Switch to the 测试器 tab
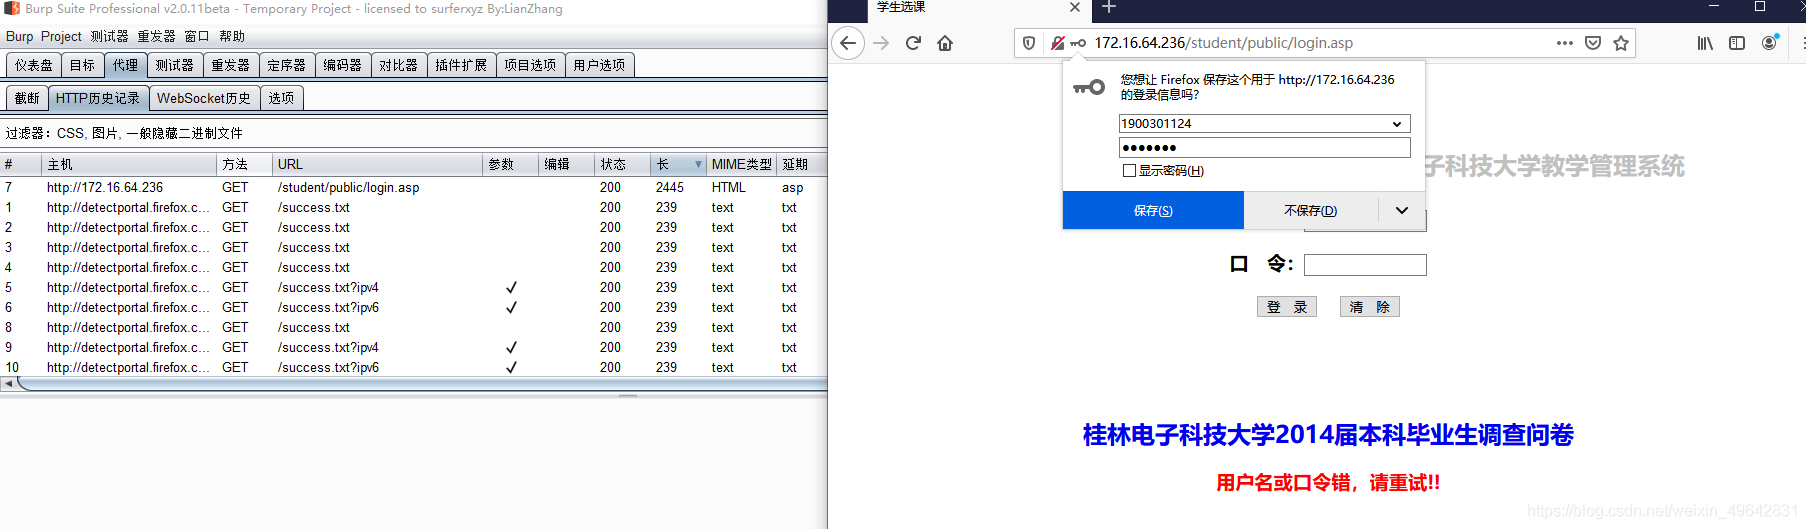This screenshot has height=529, width=1806. click(174, 65)
